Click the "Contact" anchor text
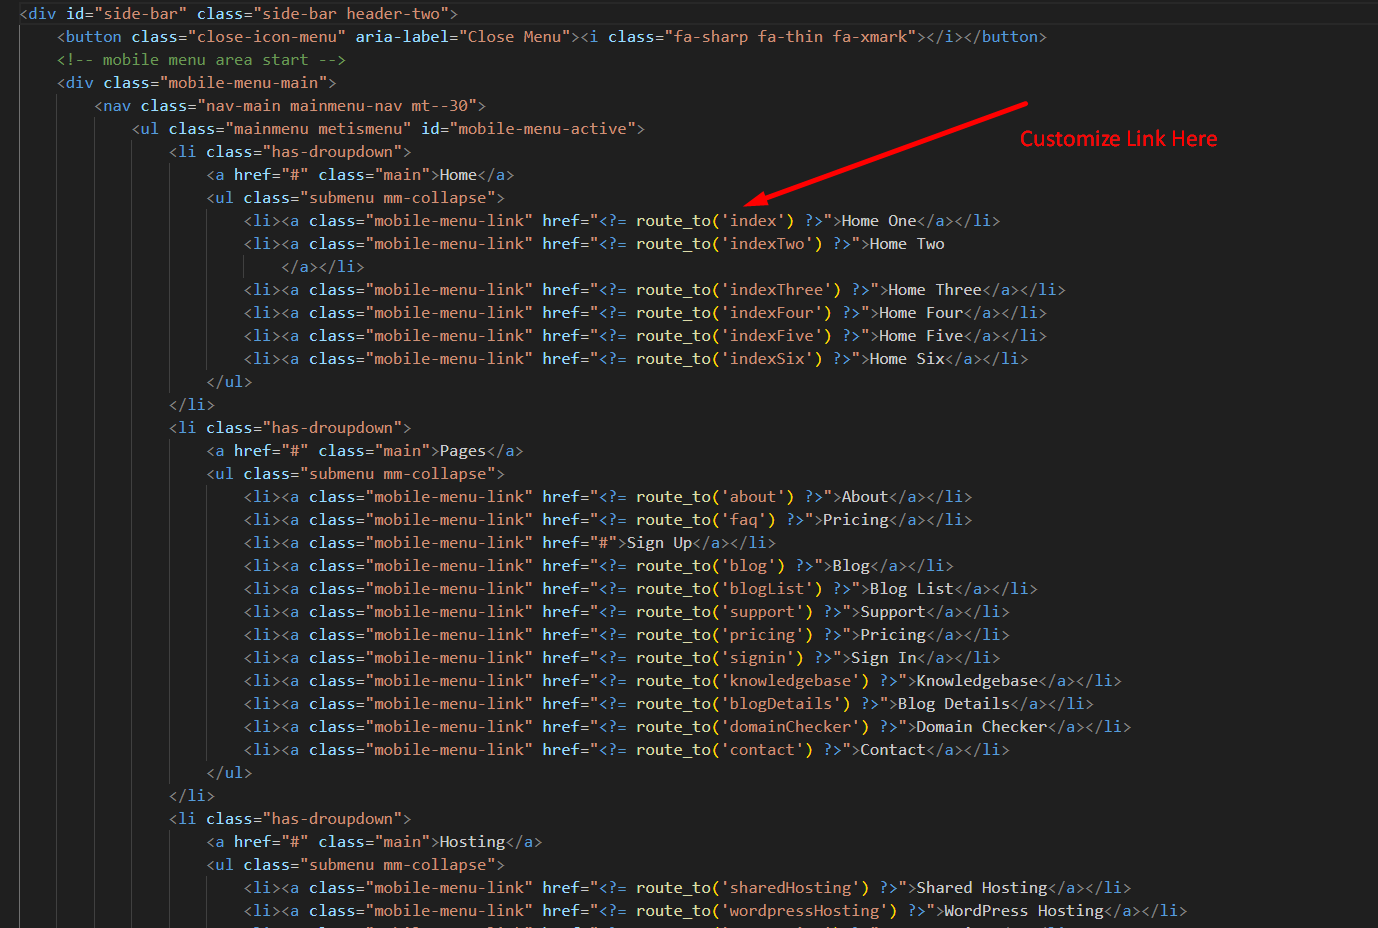1378x928 pixels. pyautogui.click(x=892, y=750)
